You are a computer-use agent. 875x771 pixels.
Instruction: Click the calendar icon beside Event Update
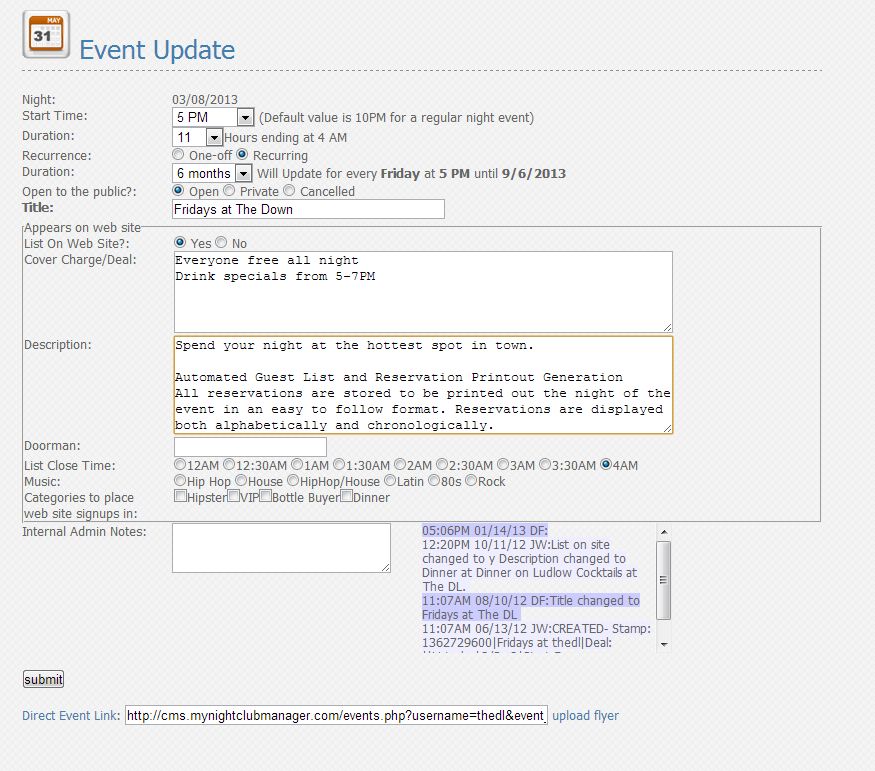[x=46, y=35]
